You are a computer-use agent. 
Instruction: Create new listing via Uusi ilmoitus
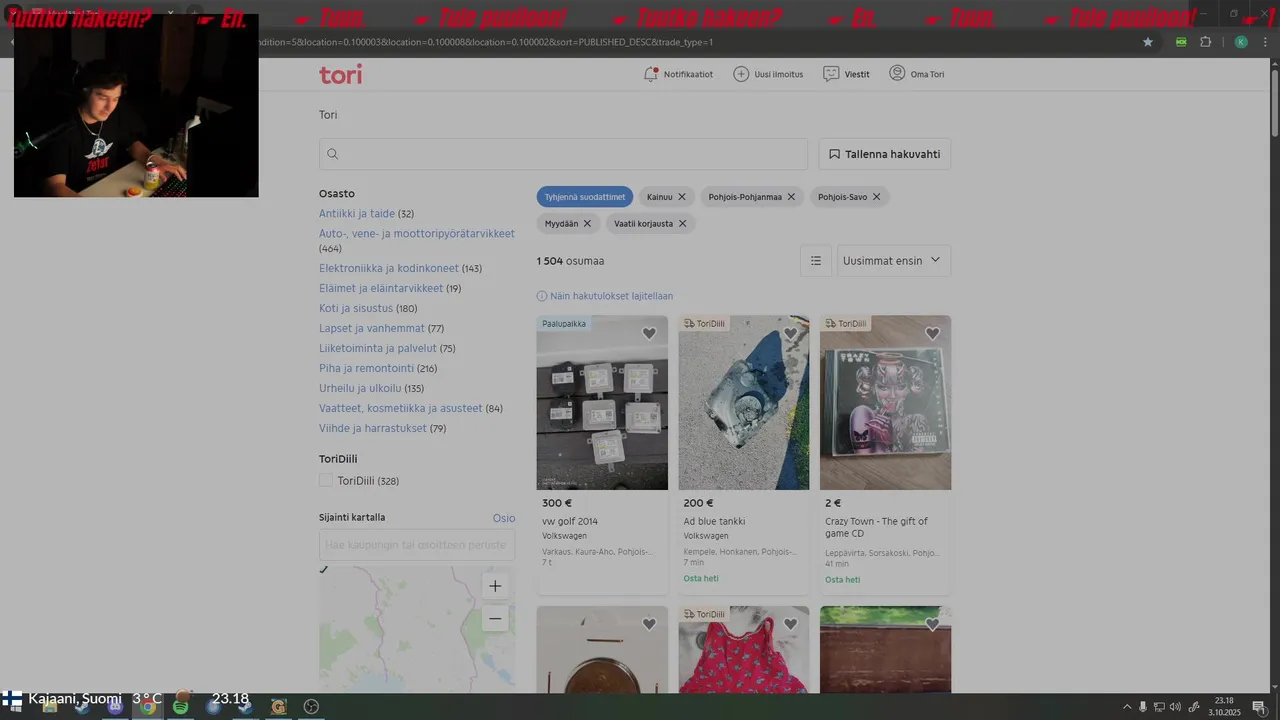768,74
